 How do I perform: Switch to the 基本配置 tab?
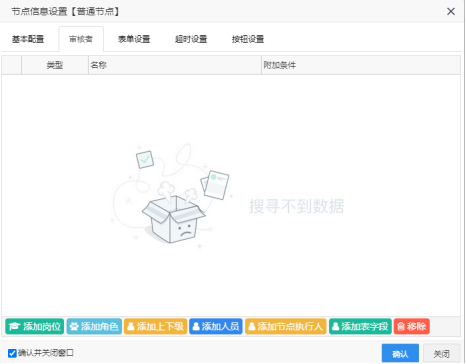[28, 39]
